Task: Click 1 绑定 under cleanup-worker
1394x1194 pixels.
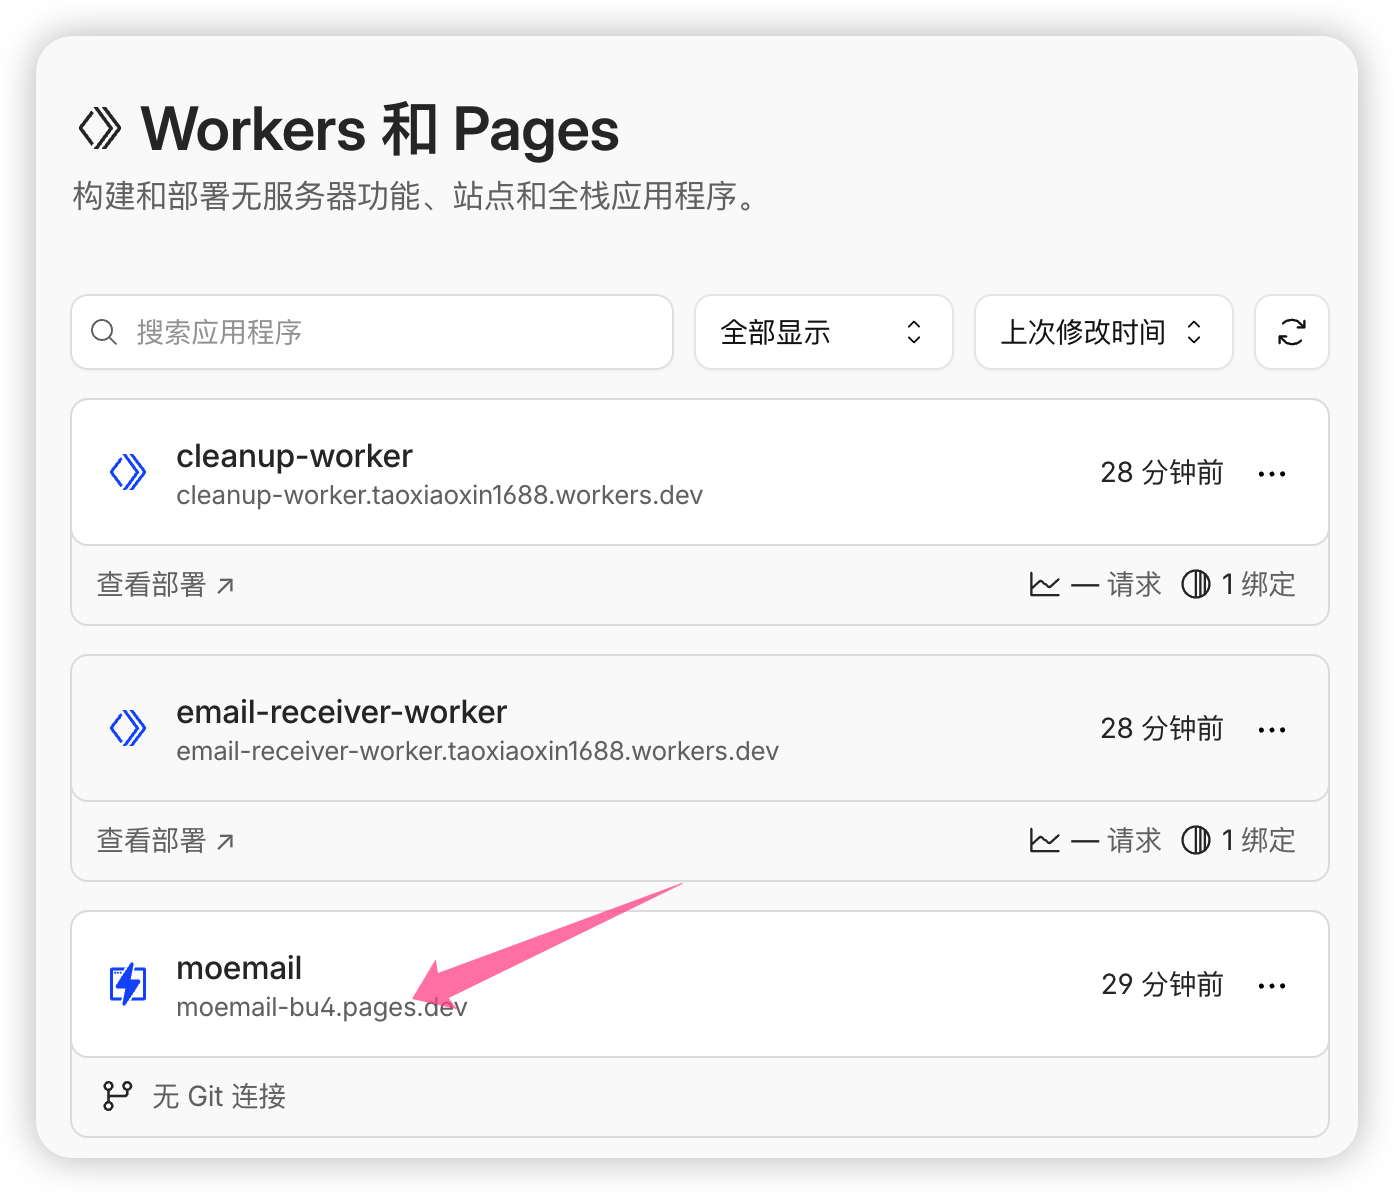Action: pos(1257,584)
